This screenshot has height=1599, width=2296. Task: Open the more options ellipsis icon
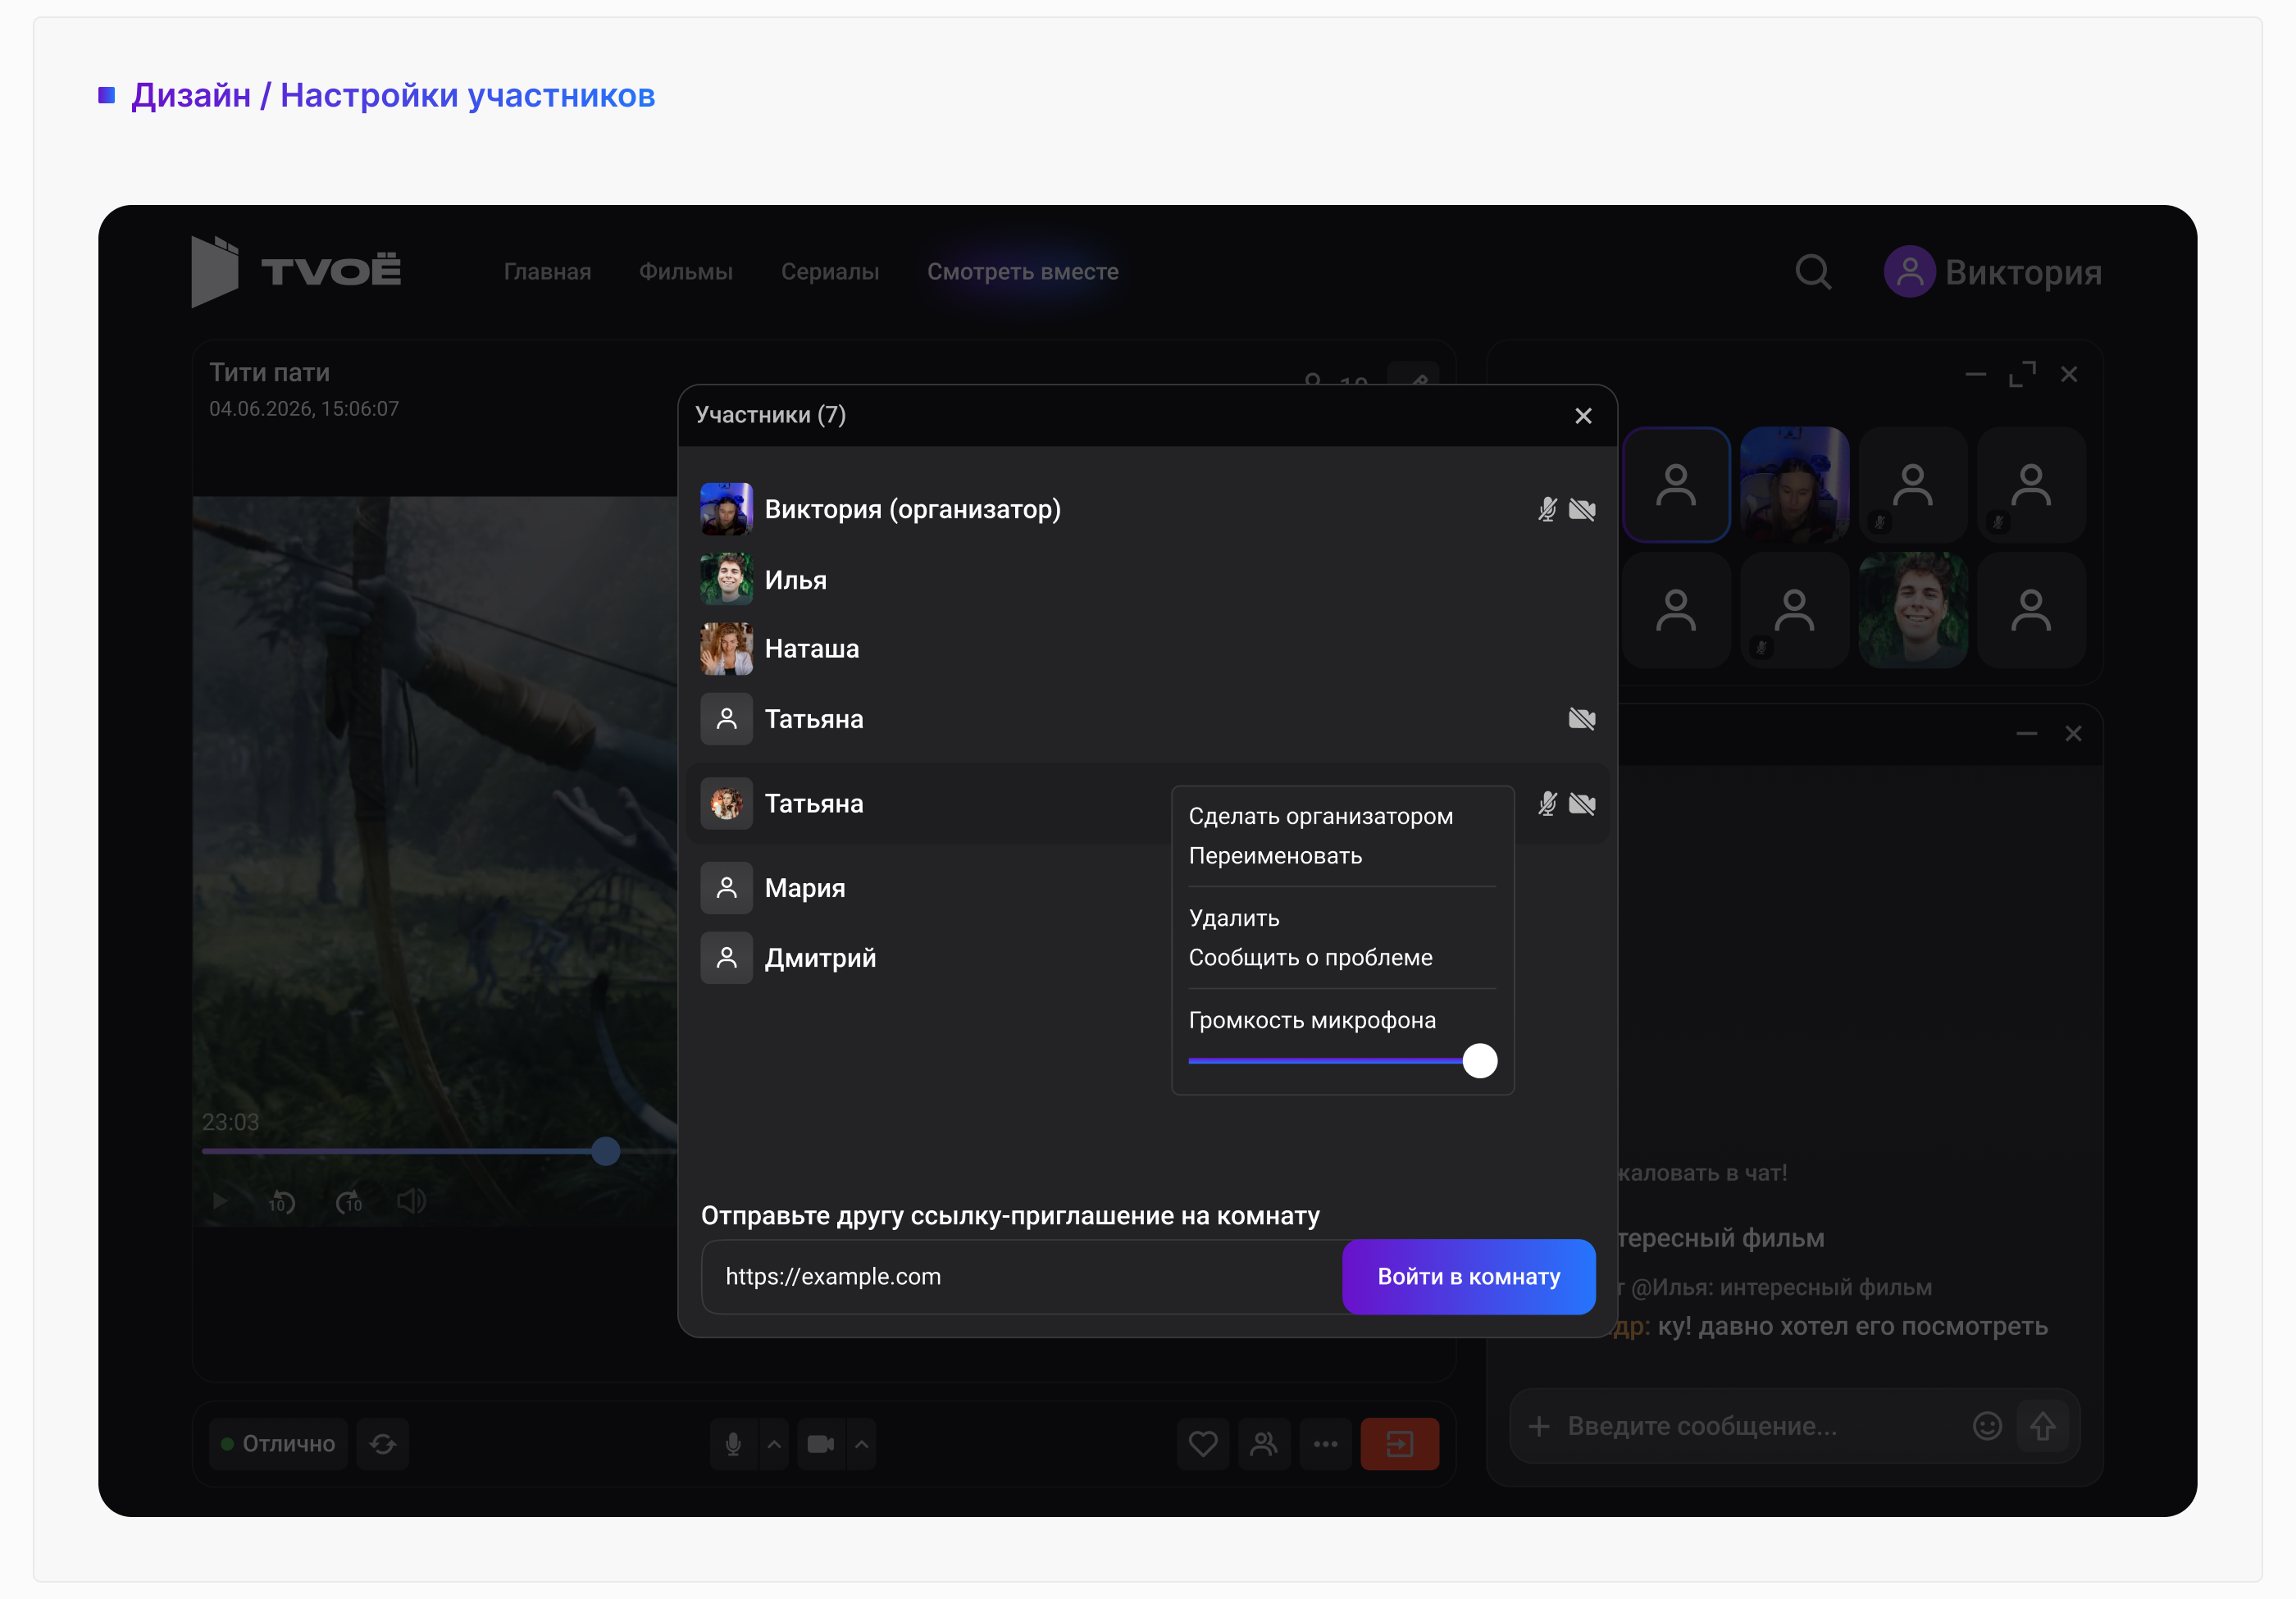(x=1325, y=1444)
